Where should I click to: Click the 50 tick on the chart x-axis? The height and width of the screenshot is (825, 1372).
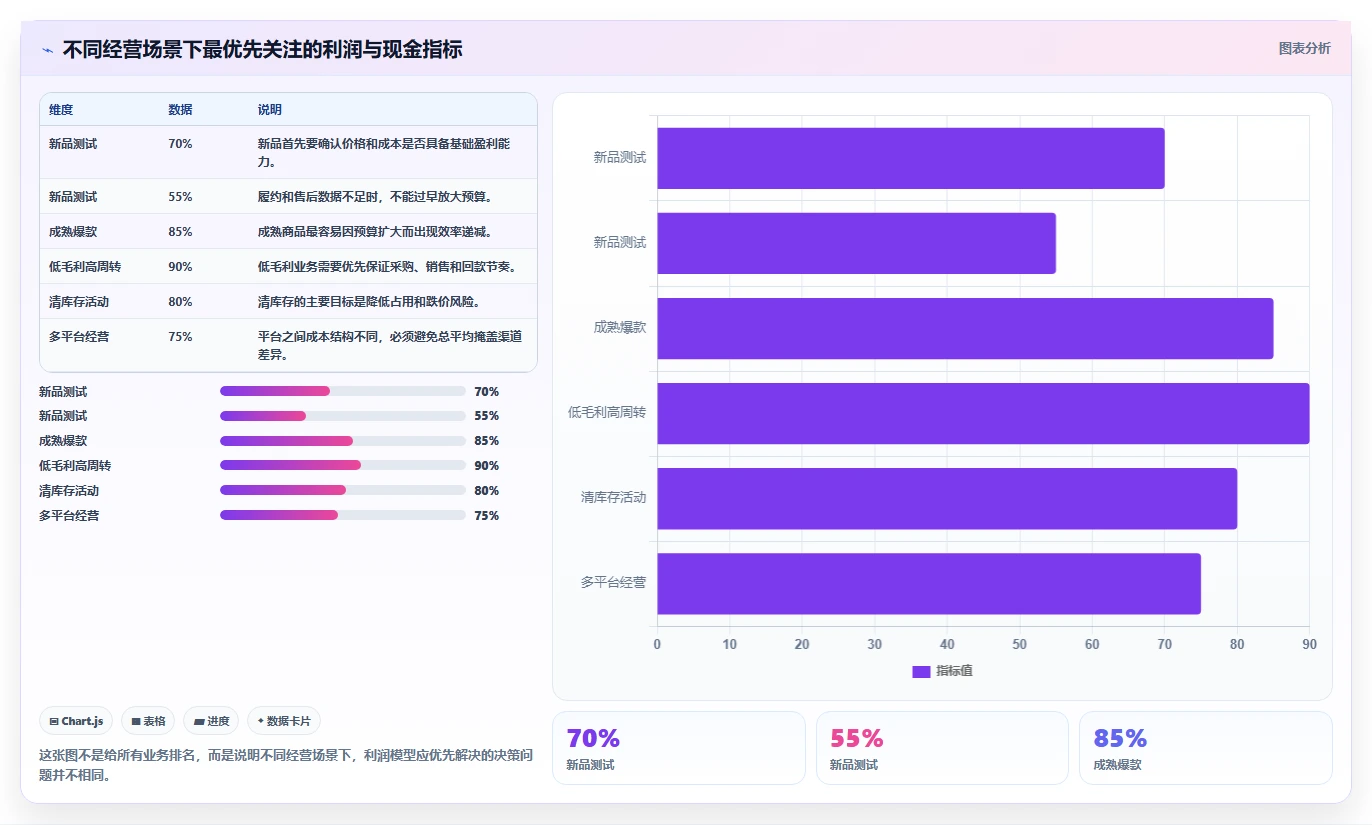pos(1019,644)
